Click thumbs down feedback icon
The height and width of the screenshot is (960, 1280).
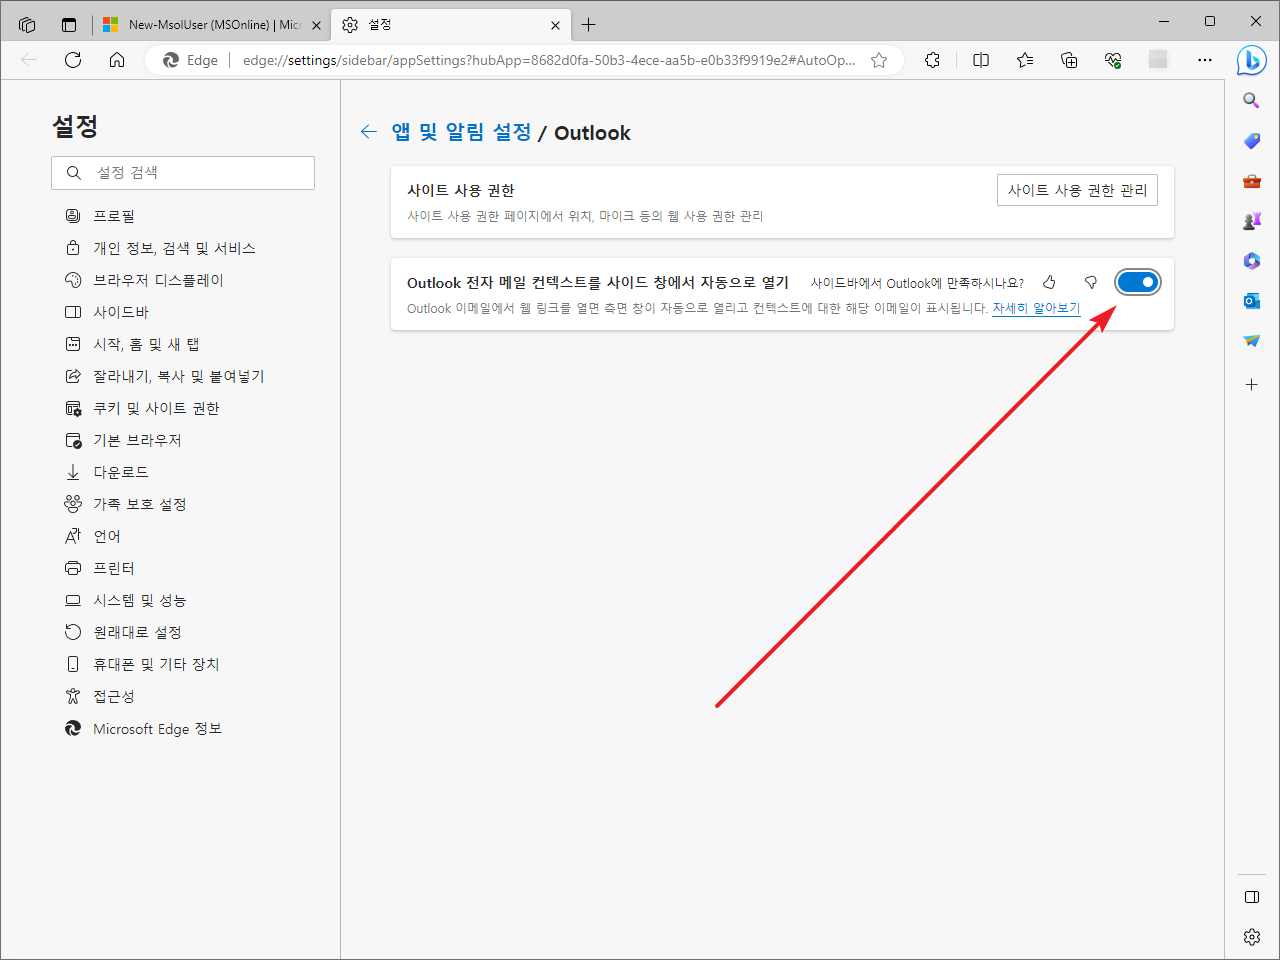coord(1091,282)
